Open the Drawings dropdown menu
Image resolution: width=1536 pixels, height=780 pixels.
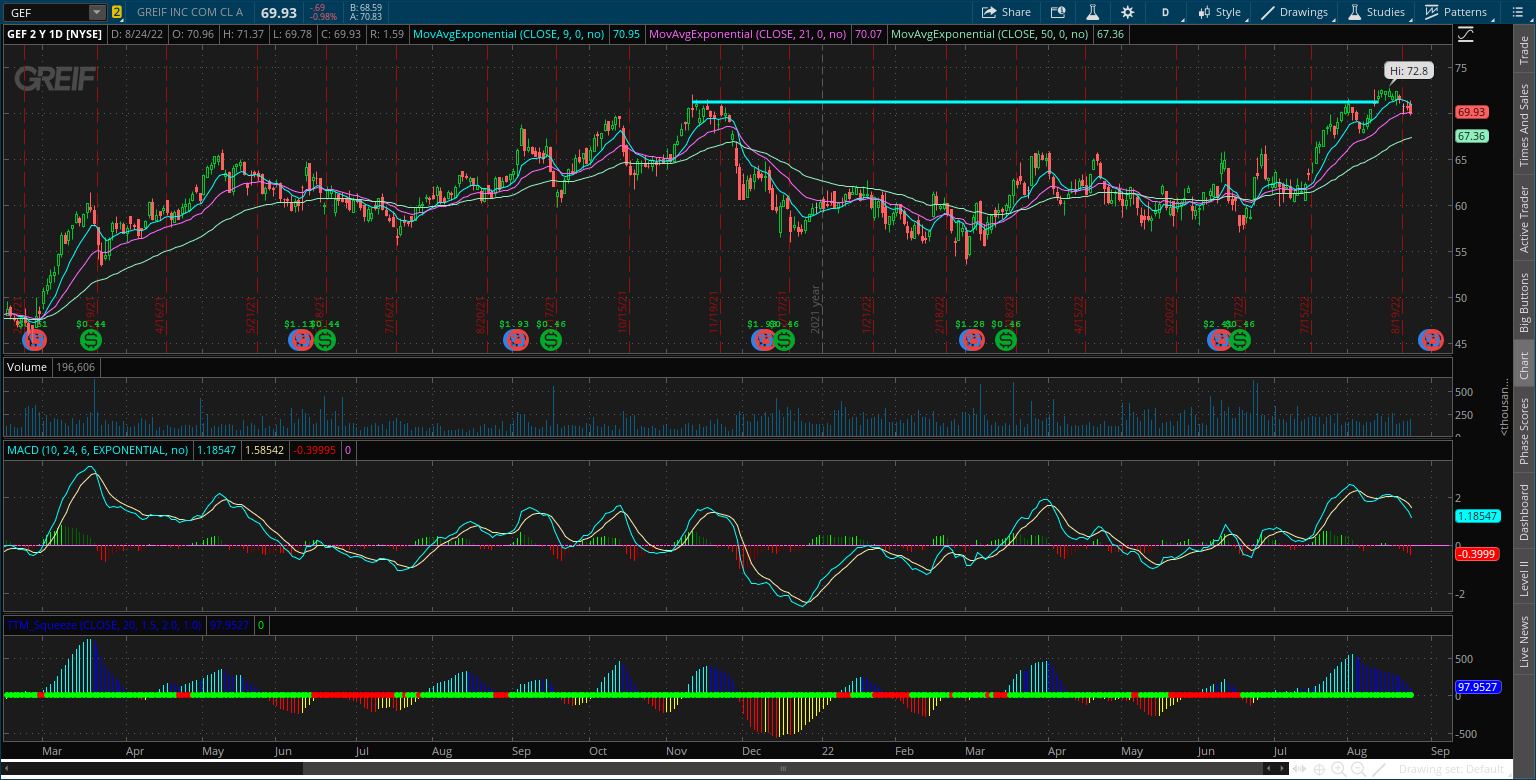click(1297, 12)
